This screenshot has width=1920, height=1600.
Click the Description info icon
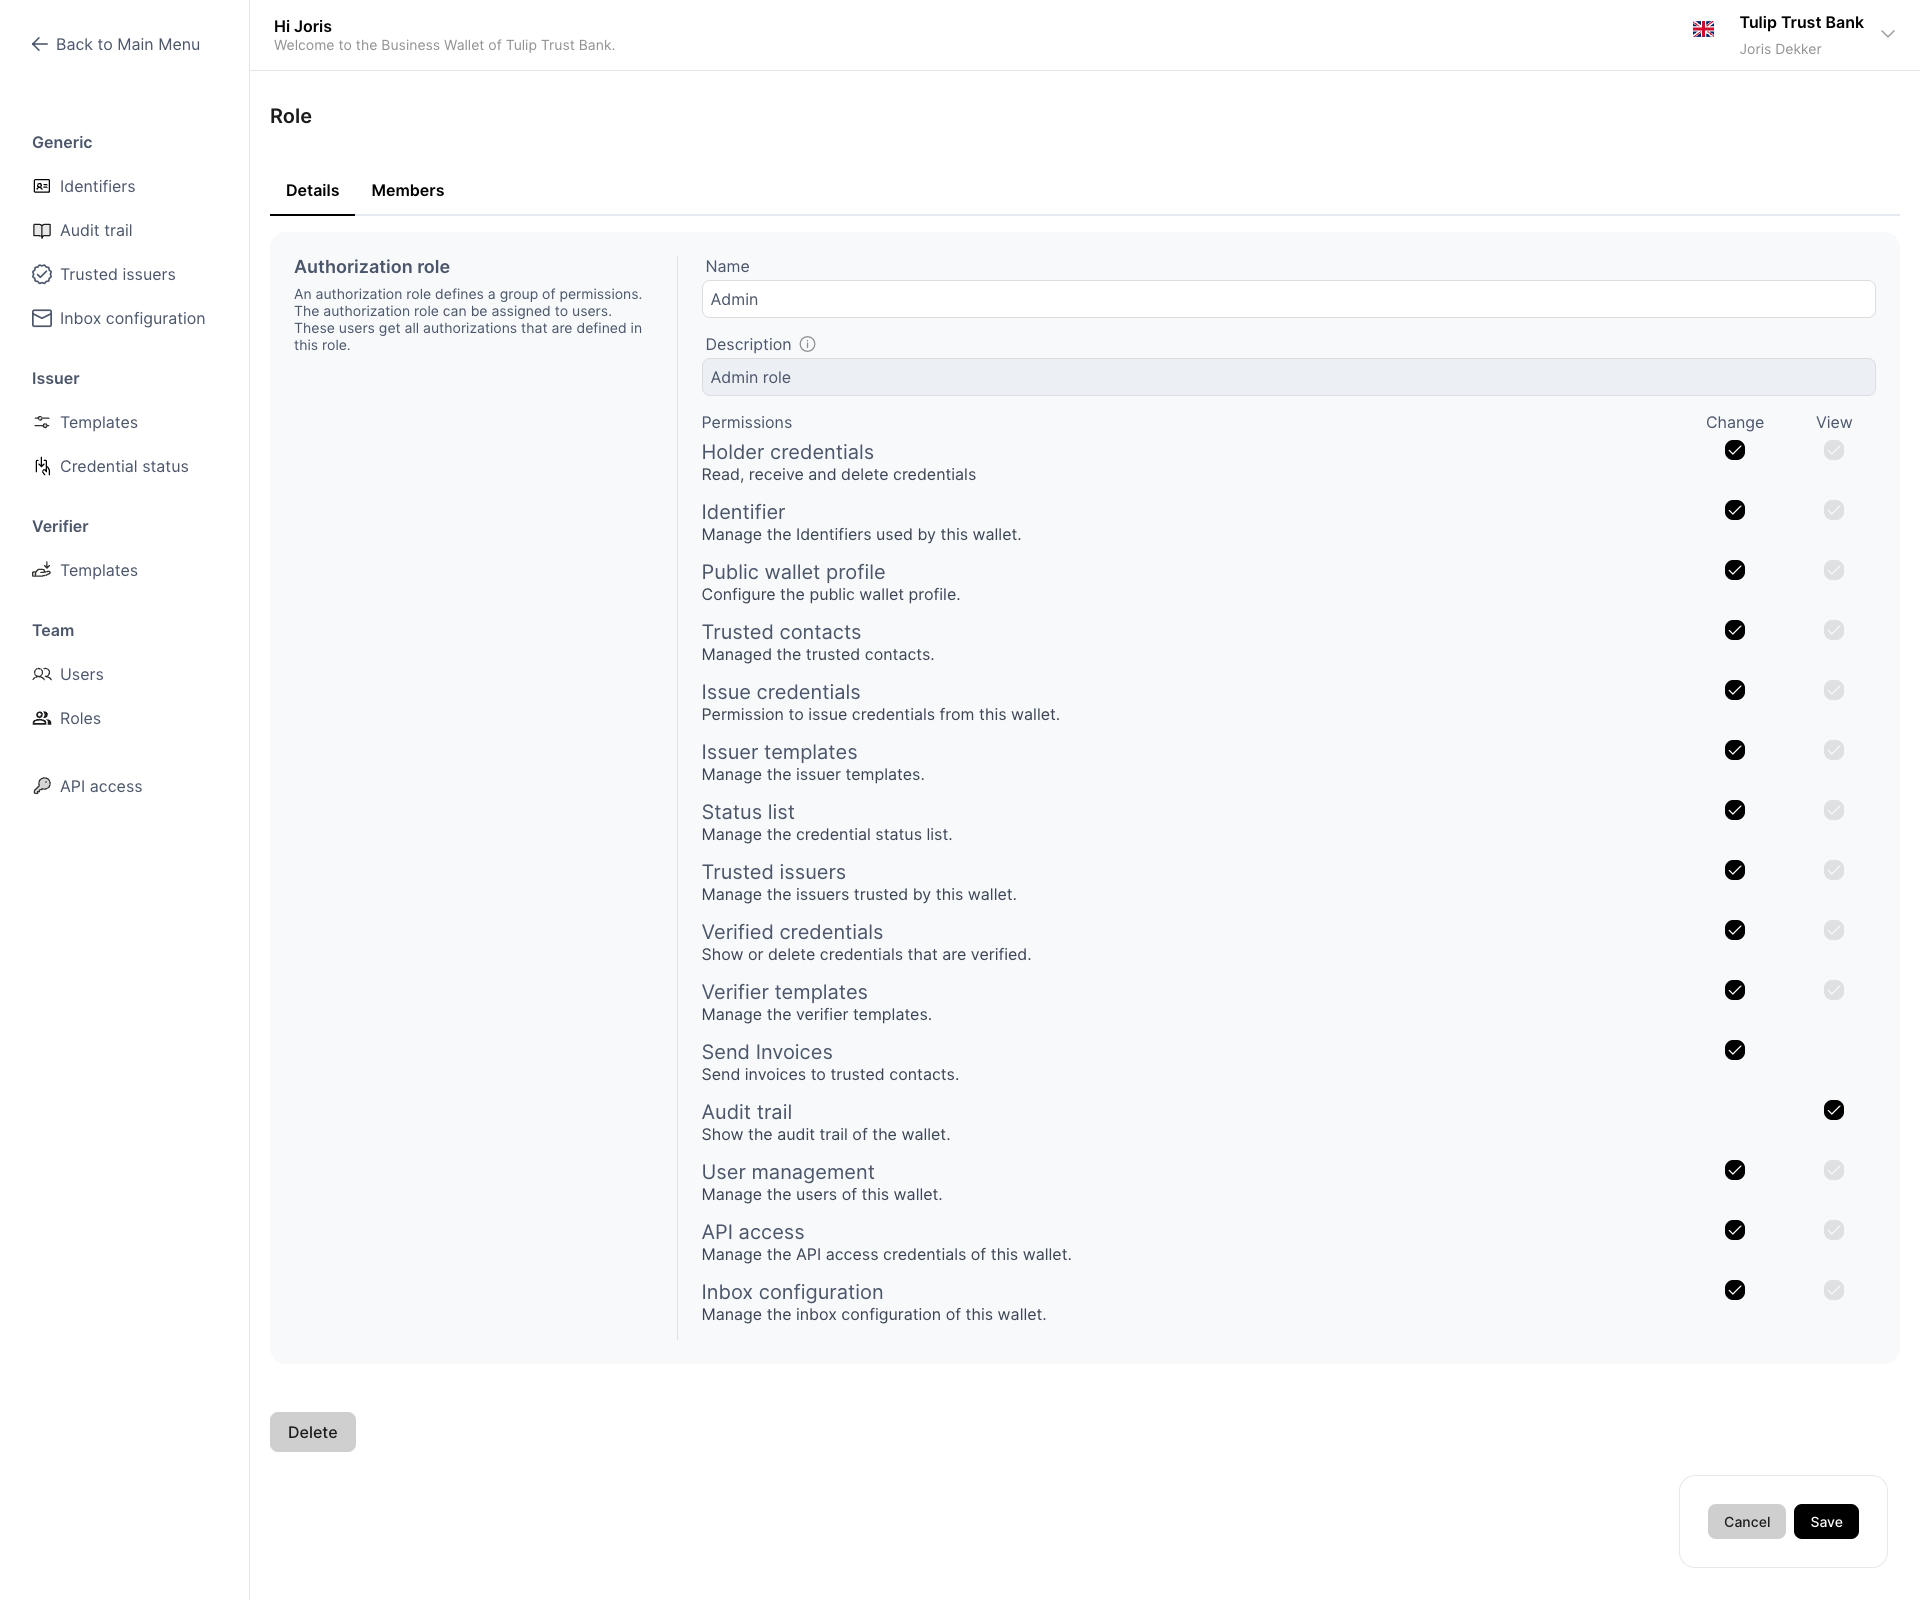808,344
